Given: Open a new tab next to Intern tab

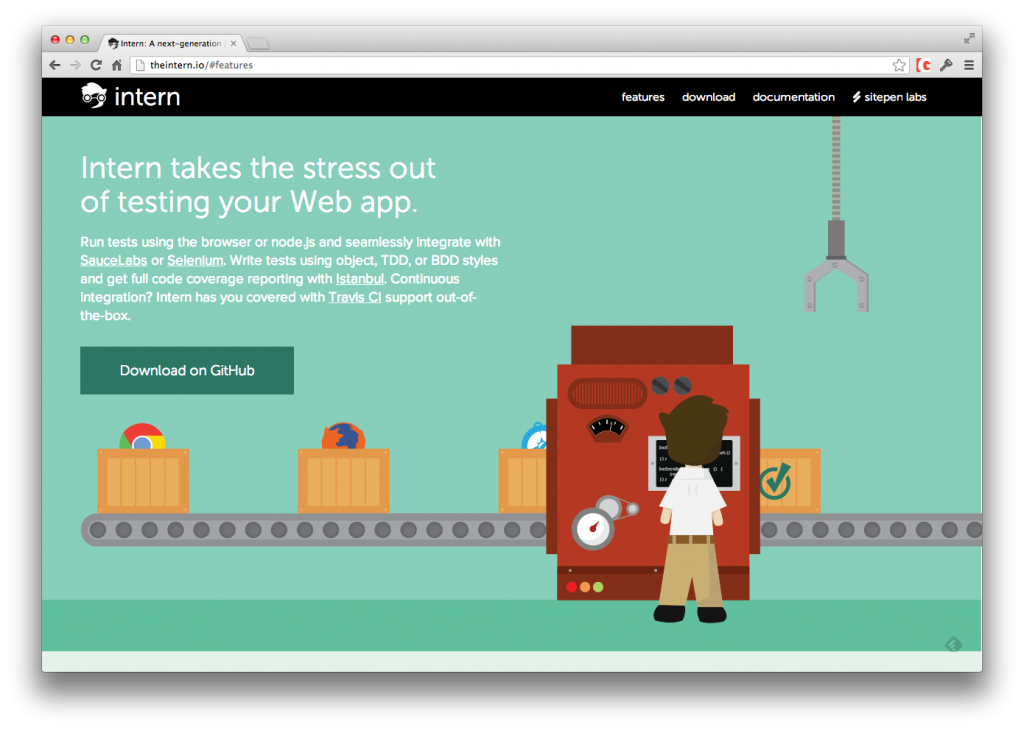Looking at the screenshot, I should 257,43.
